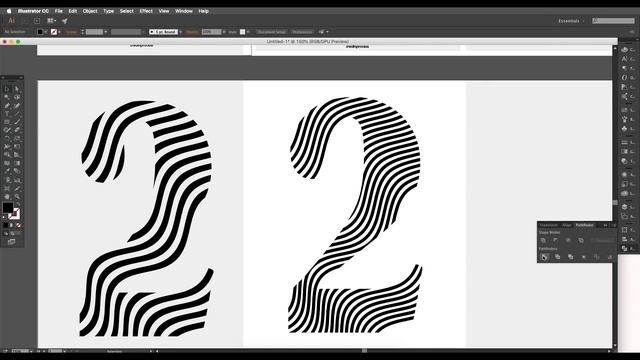Switch to the Align panel tab
The image size is (640, 360).
pos(567,225)
